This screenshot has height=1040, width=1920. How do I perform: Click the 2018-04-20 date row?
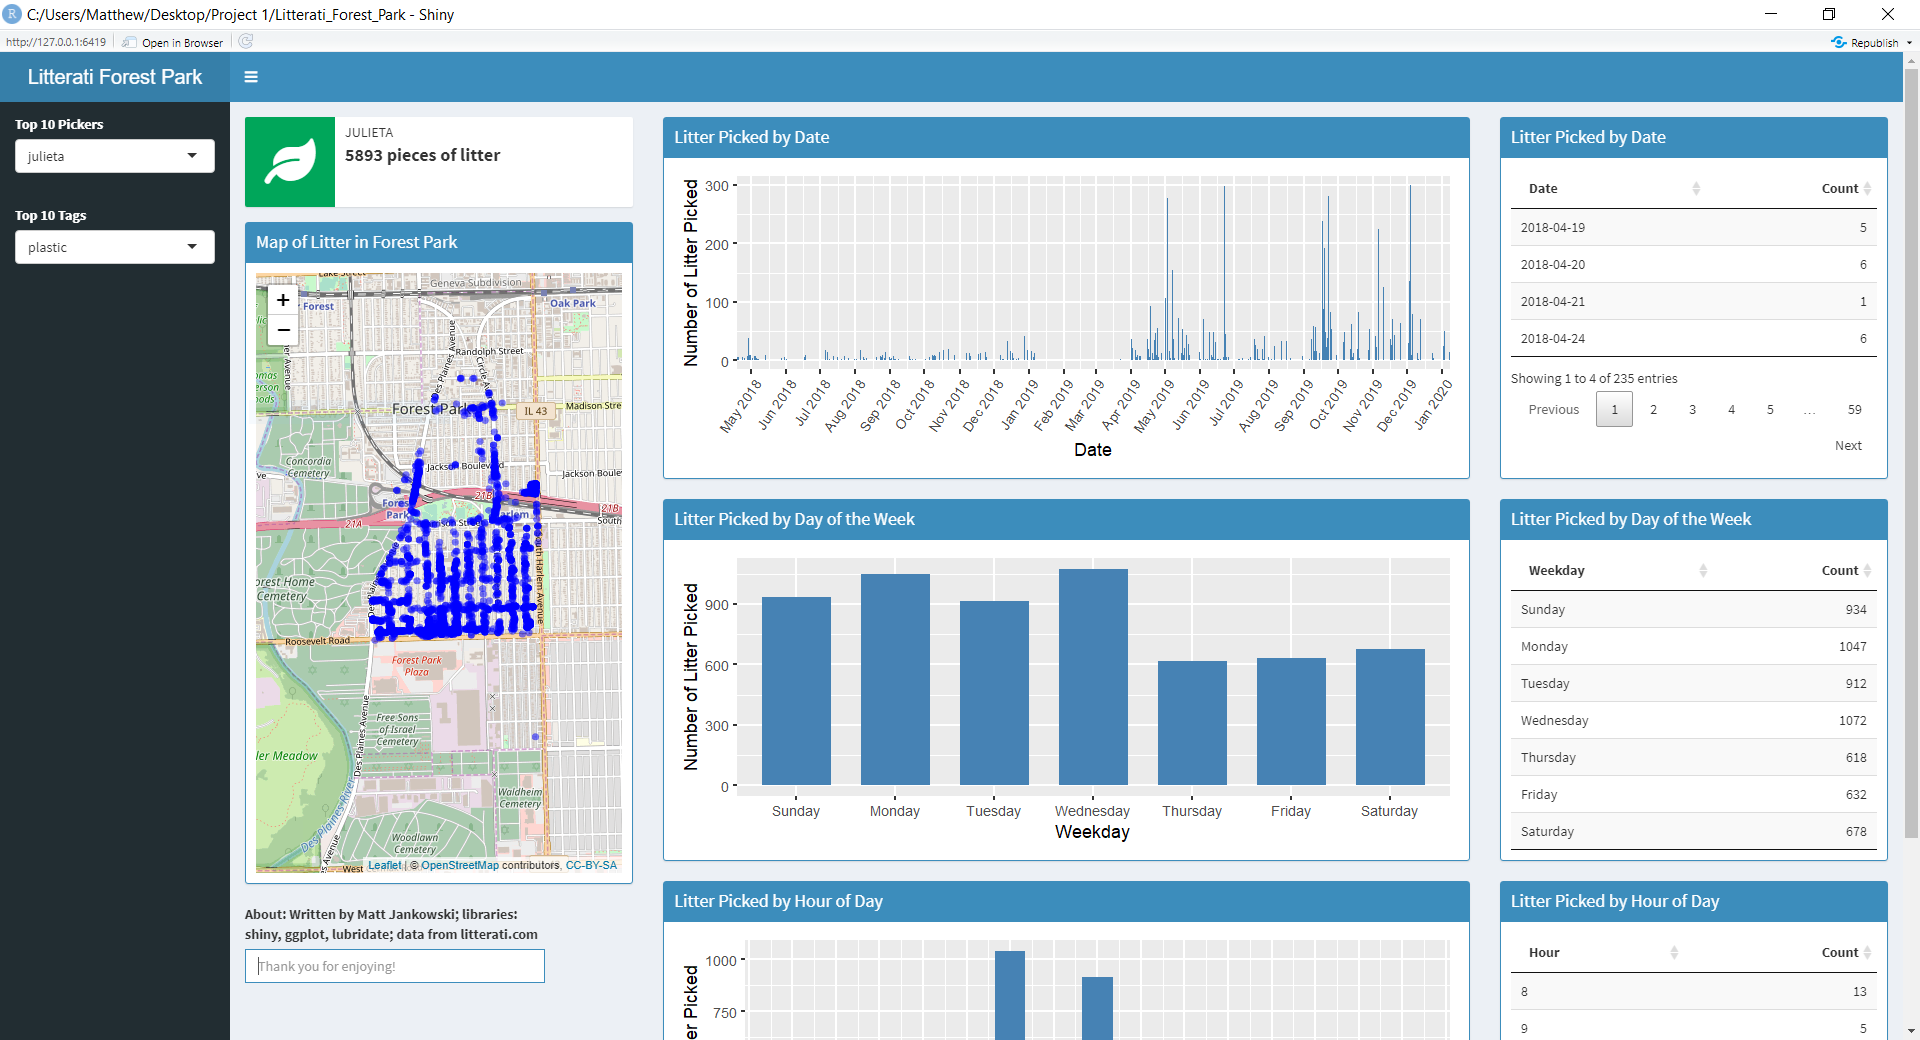coord(1693,265)
